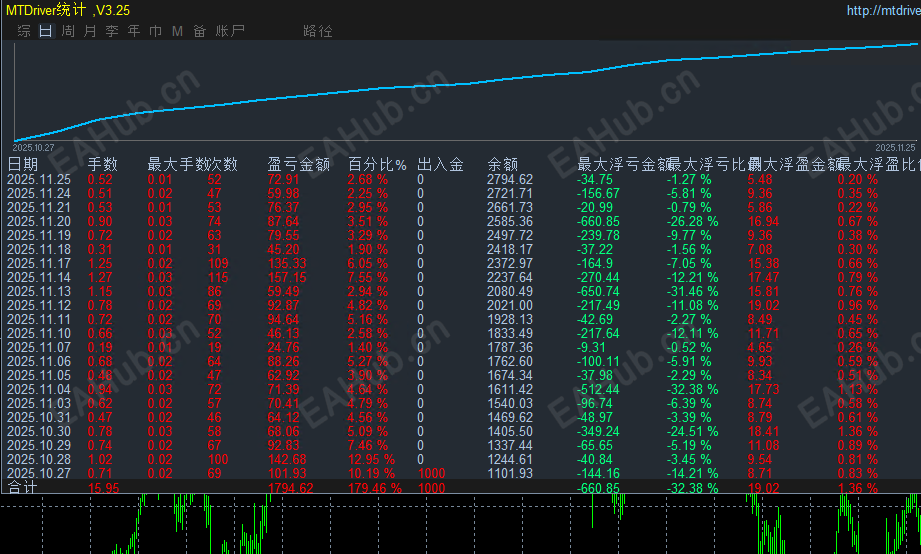Image resolution: width=921 pixels, height=554 pixels.
Task: Click floating profit 18.41 cell
Action: tap(764, 431)
